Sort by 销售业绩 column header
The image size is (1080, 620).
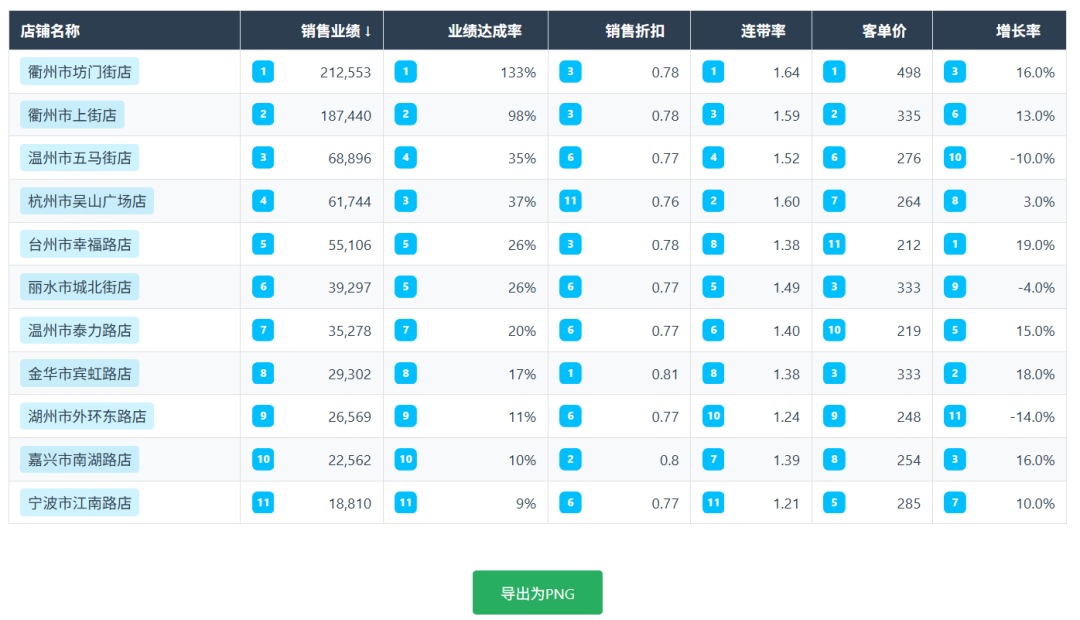(312, 30)
